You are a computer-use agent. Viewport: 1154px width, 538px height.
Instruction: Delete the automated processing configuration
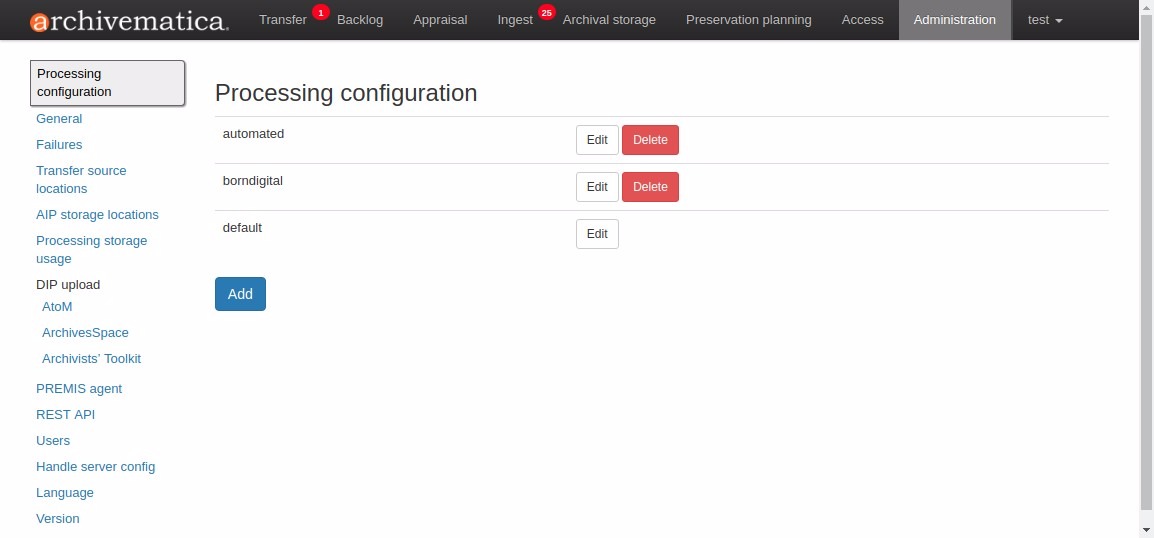click(650, 140)
